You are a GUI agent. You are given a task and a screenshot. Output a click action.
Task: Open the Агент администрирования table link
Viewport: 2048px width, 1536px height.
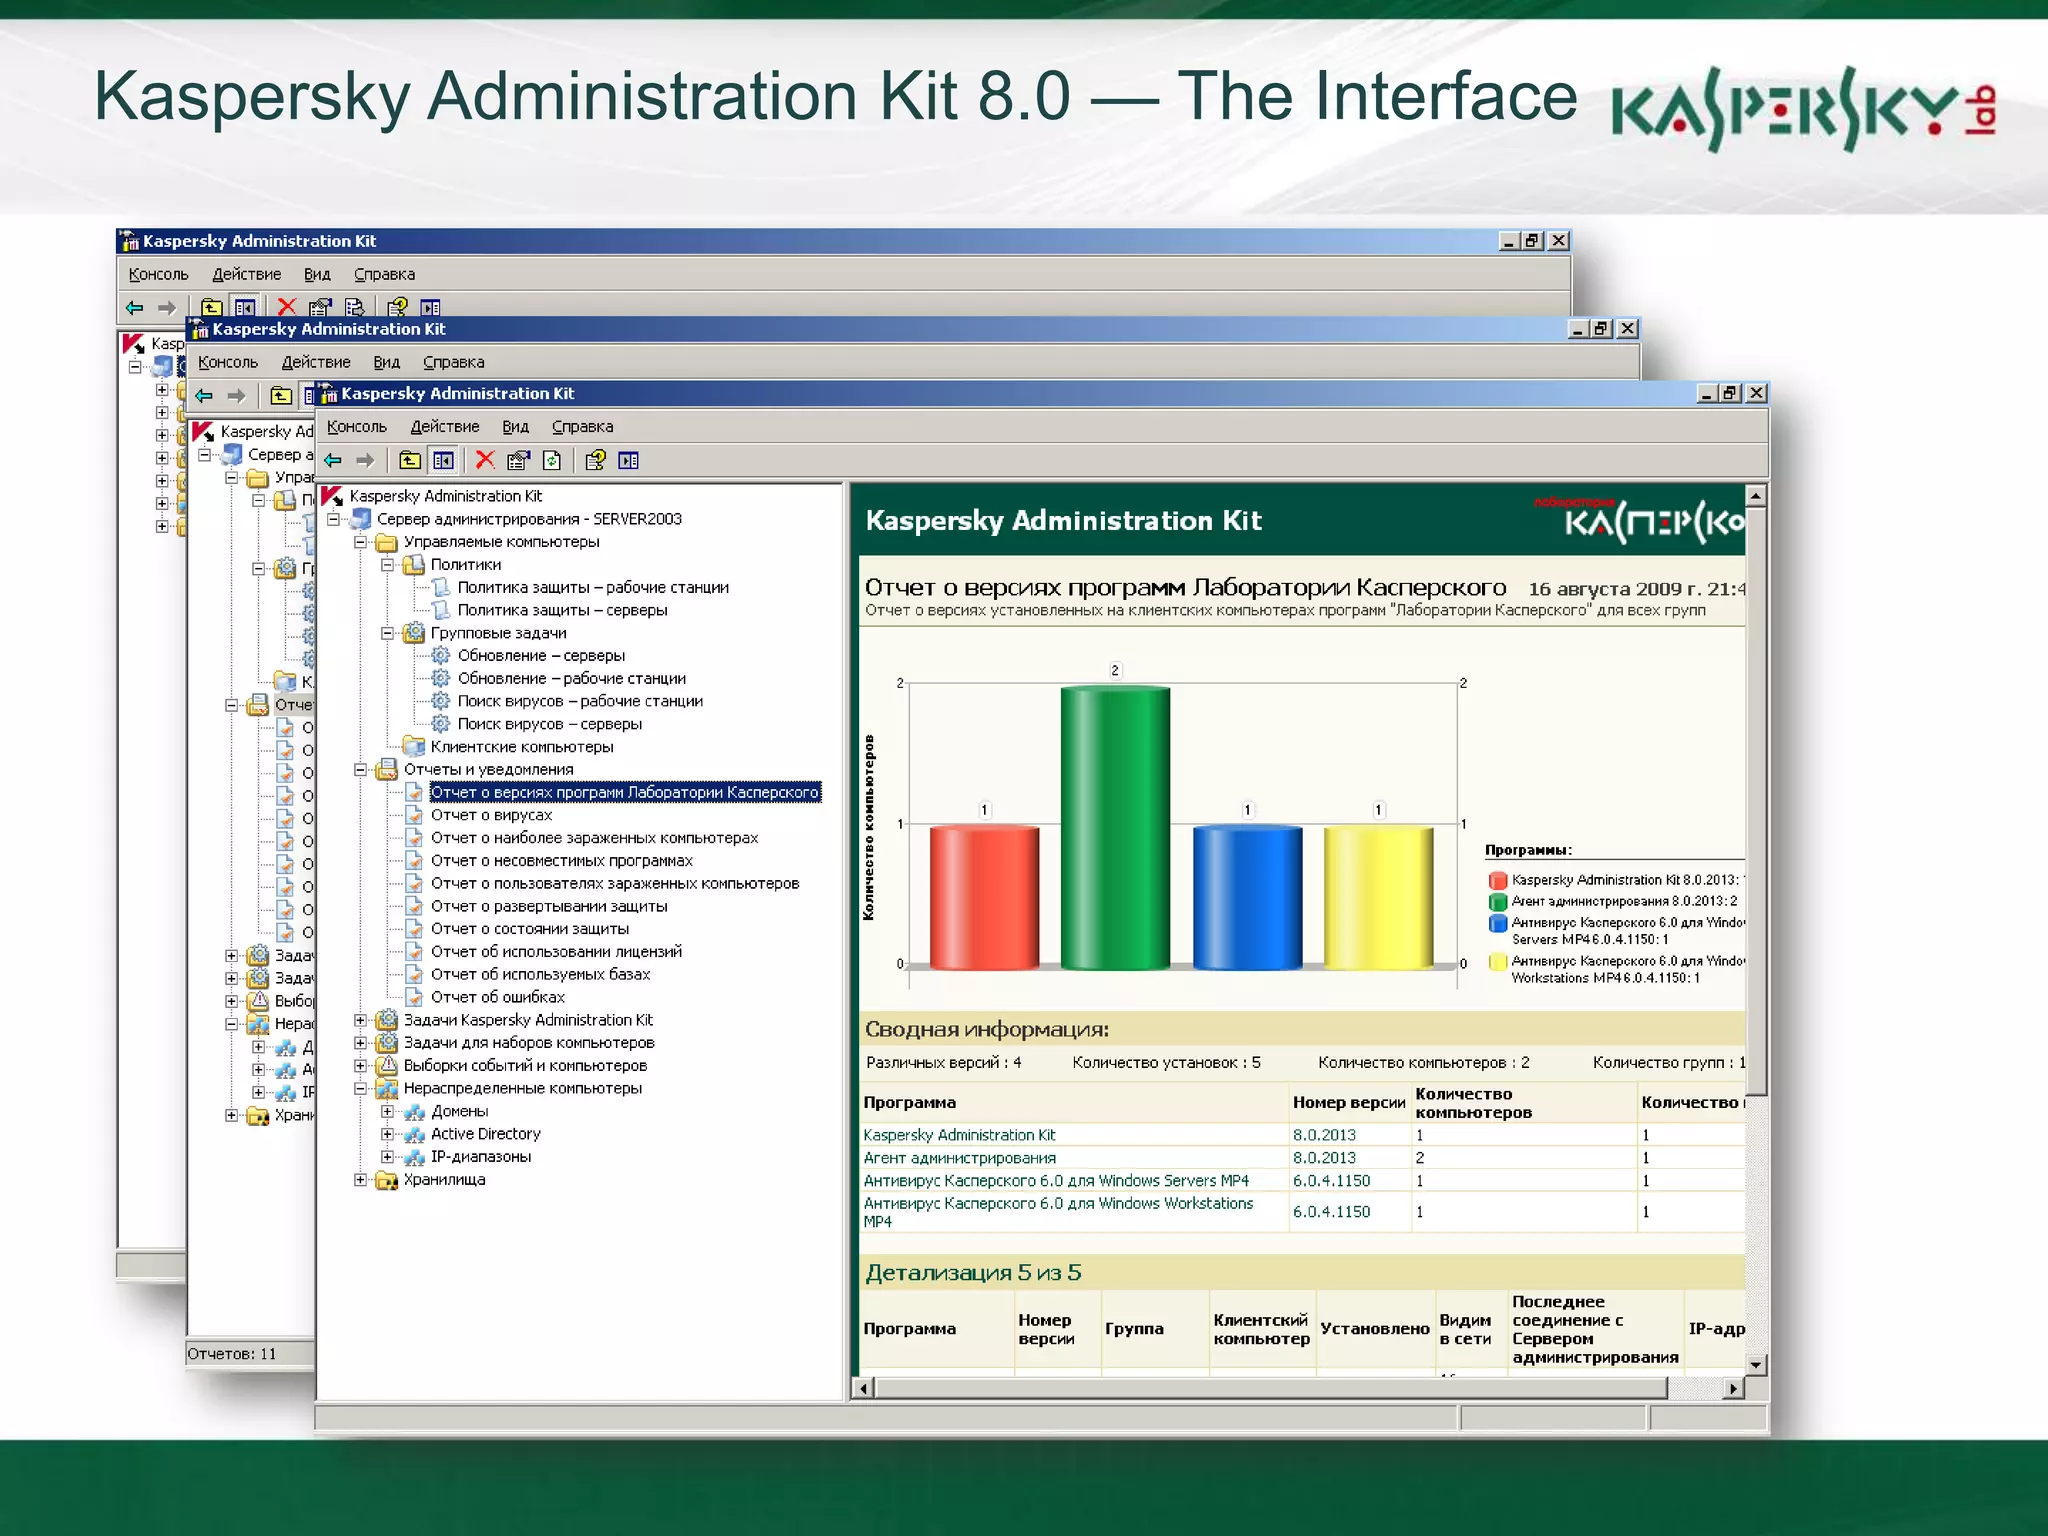(x=960, y=1158)
